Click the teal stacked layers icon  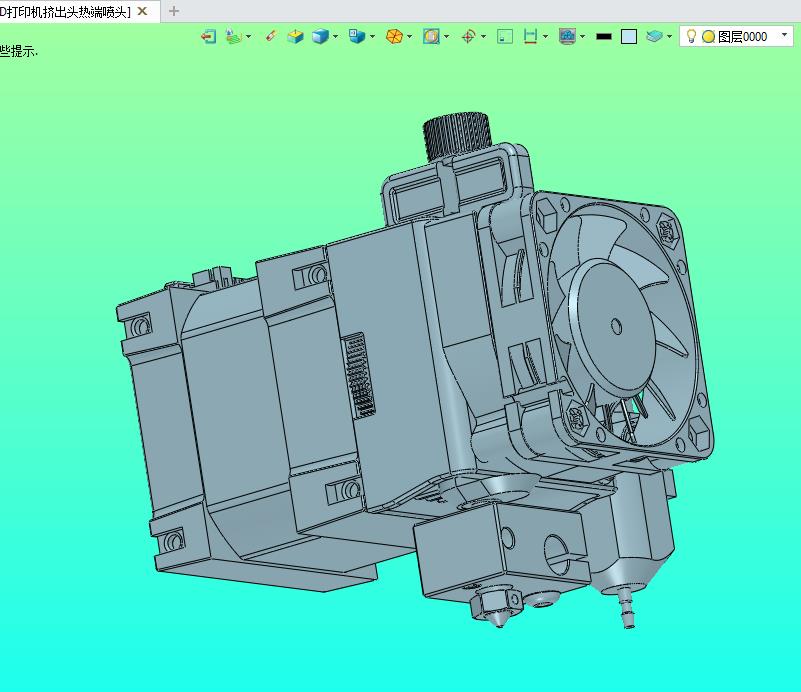654,36
